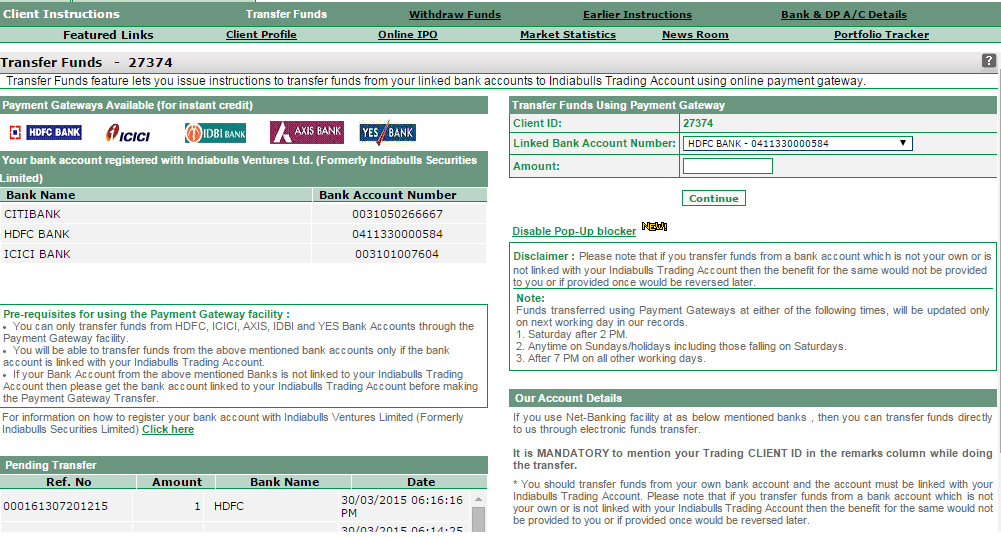Open the Linked Bank Account Number dropdown
Screen dimensions: 1001x537
click(797, 143)
